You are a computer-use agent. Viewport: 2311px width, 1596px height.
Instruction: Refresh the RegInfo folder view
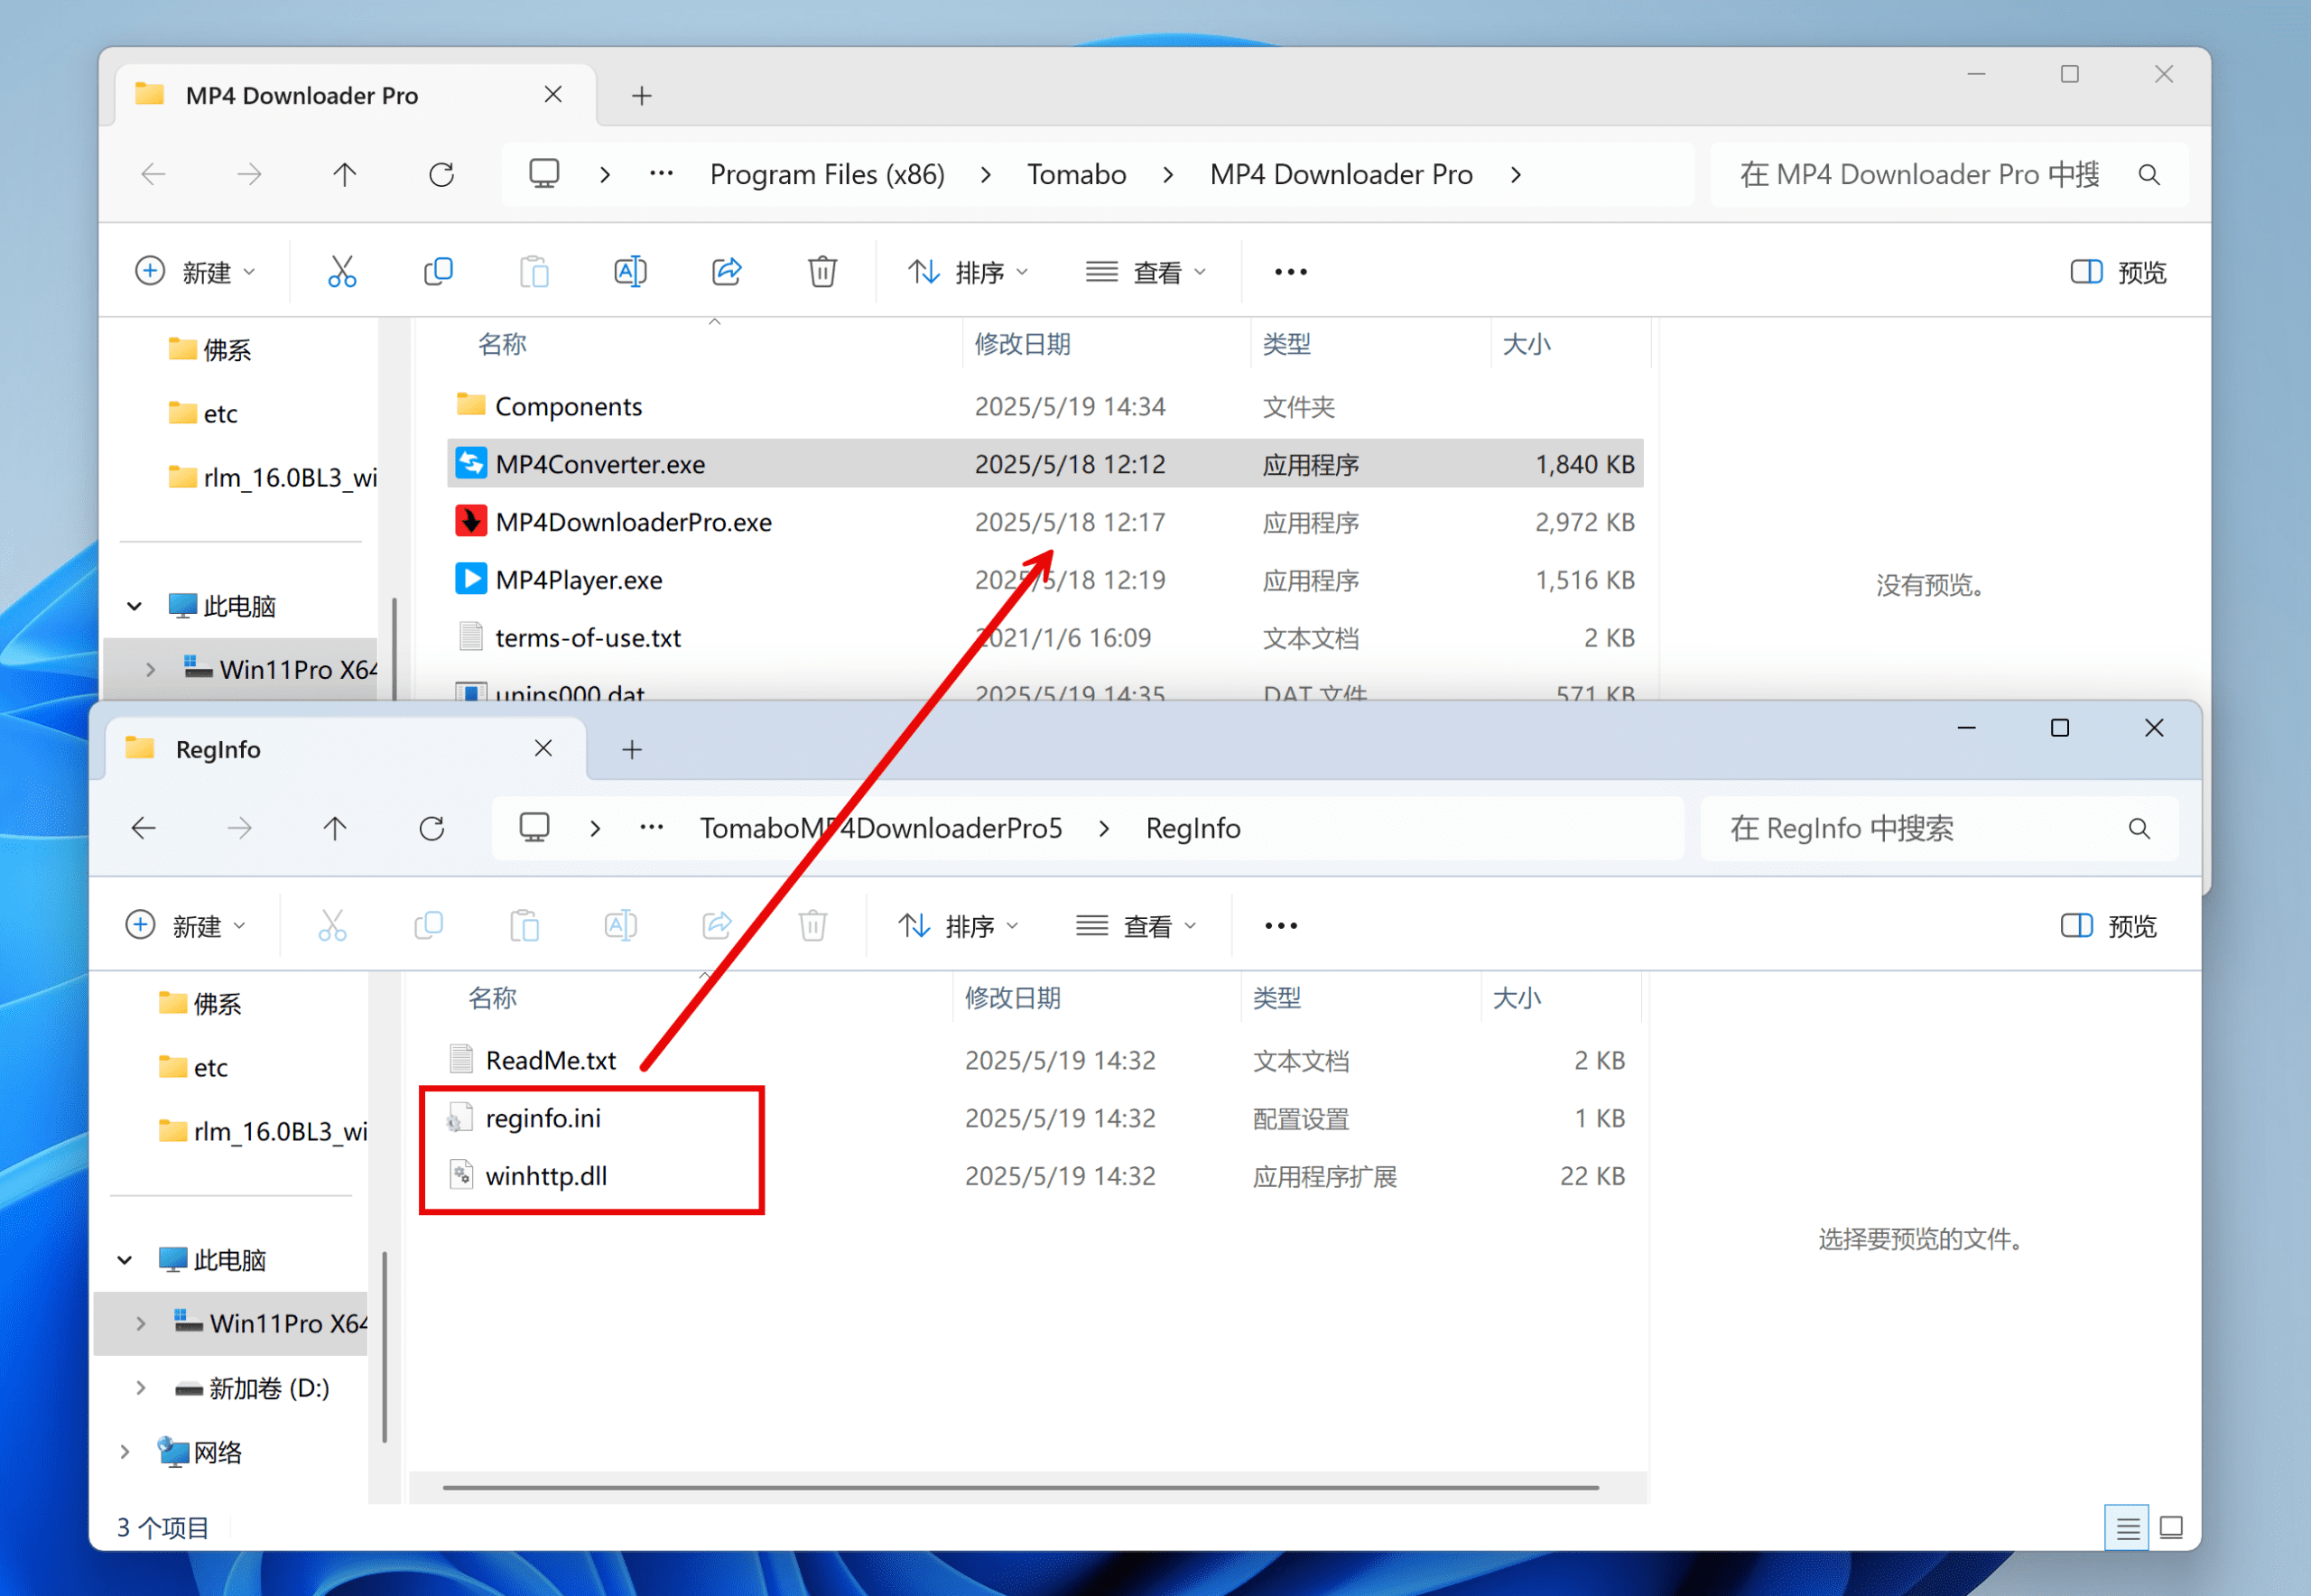(x=432, y=828)
